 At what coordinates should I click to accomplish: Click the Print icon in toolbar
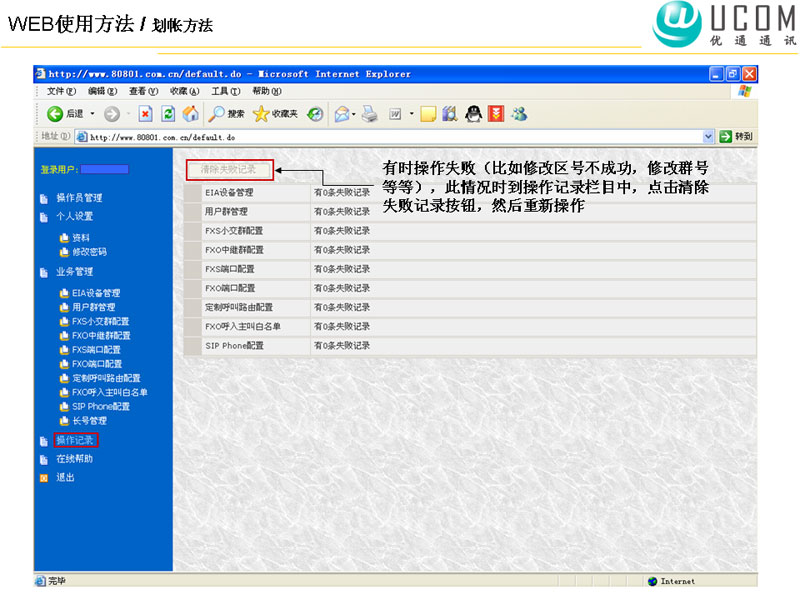[370, 114]
